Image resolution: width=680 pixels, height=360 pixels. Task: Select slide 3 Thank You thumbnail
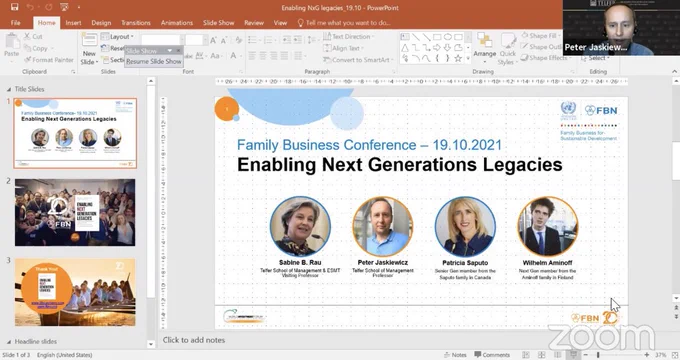click(x=75, y=292)
